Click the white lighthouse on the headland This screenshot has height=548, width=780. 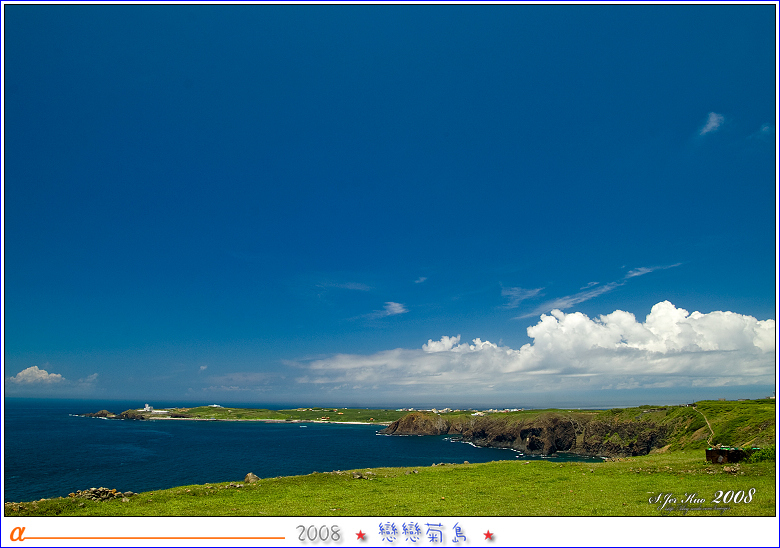click(148, 407)
